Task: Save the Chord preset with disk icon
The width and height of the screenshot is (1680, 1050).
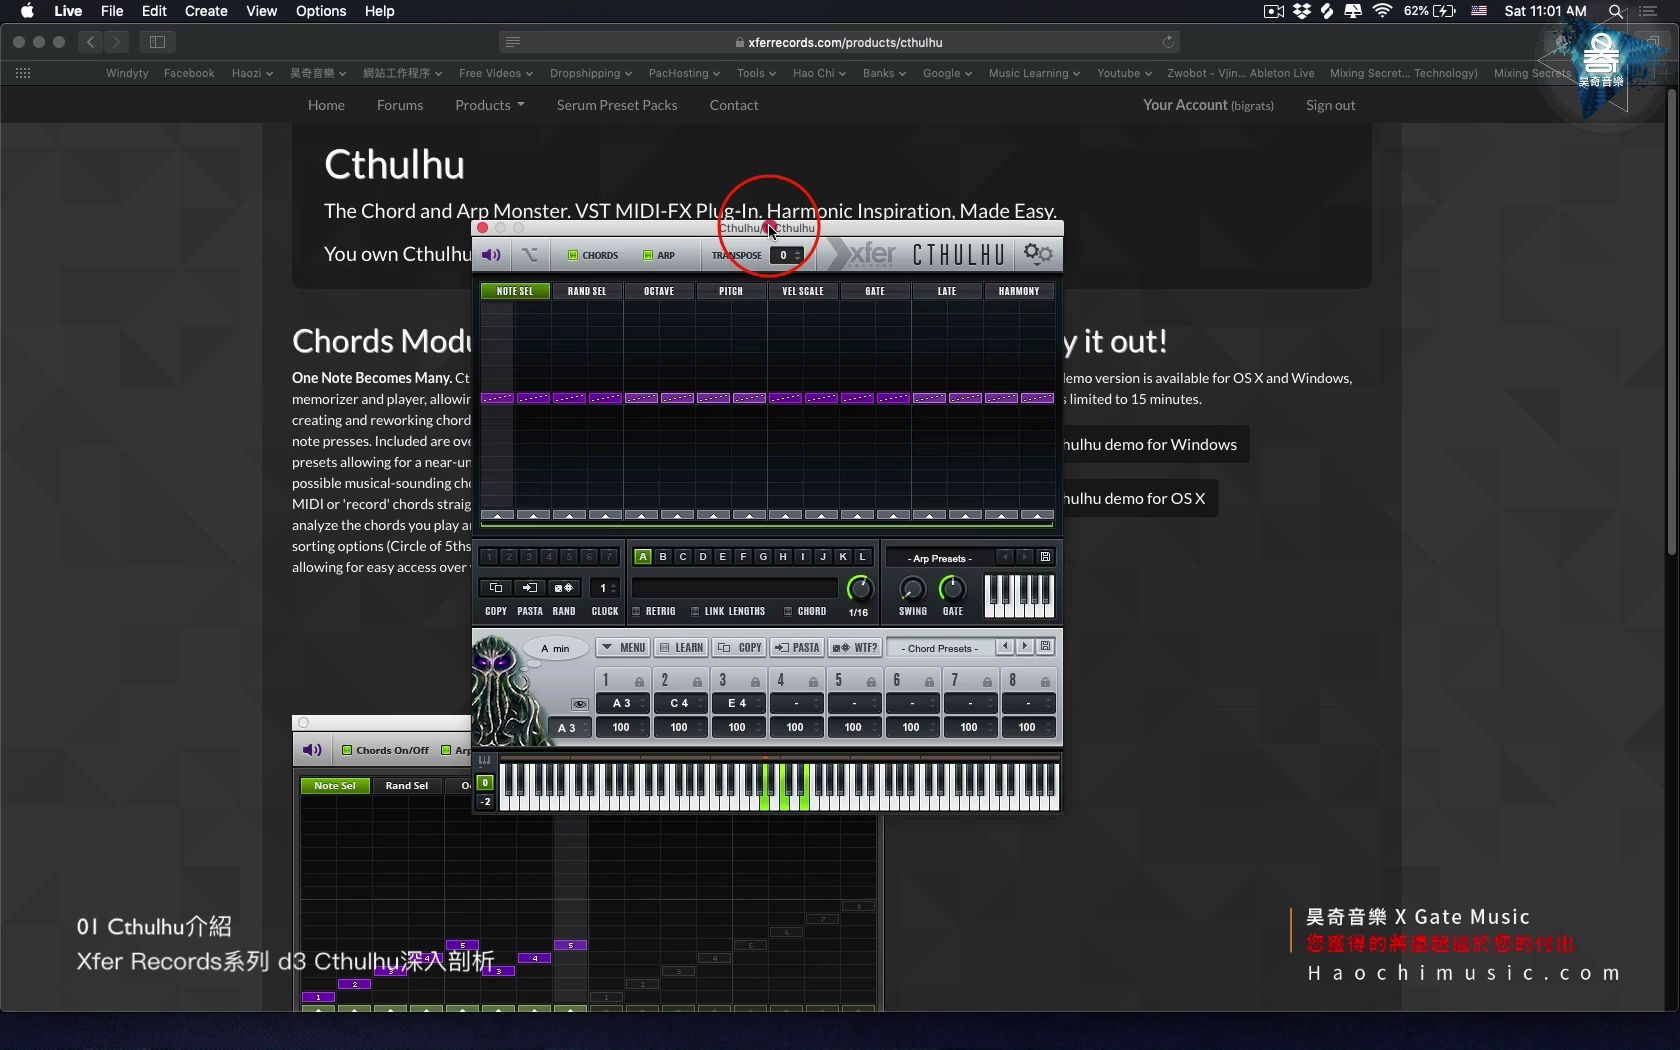Action: 1046,647
